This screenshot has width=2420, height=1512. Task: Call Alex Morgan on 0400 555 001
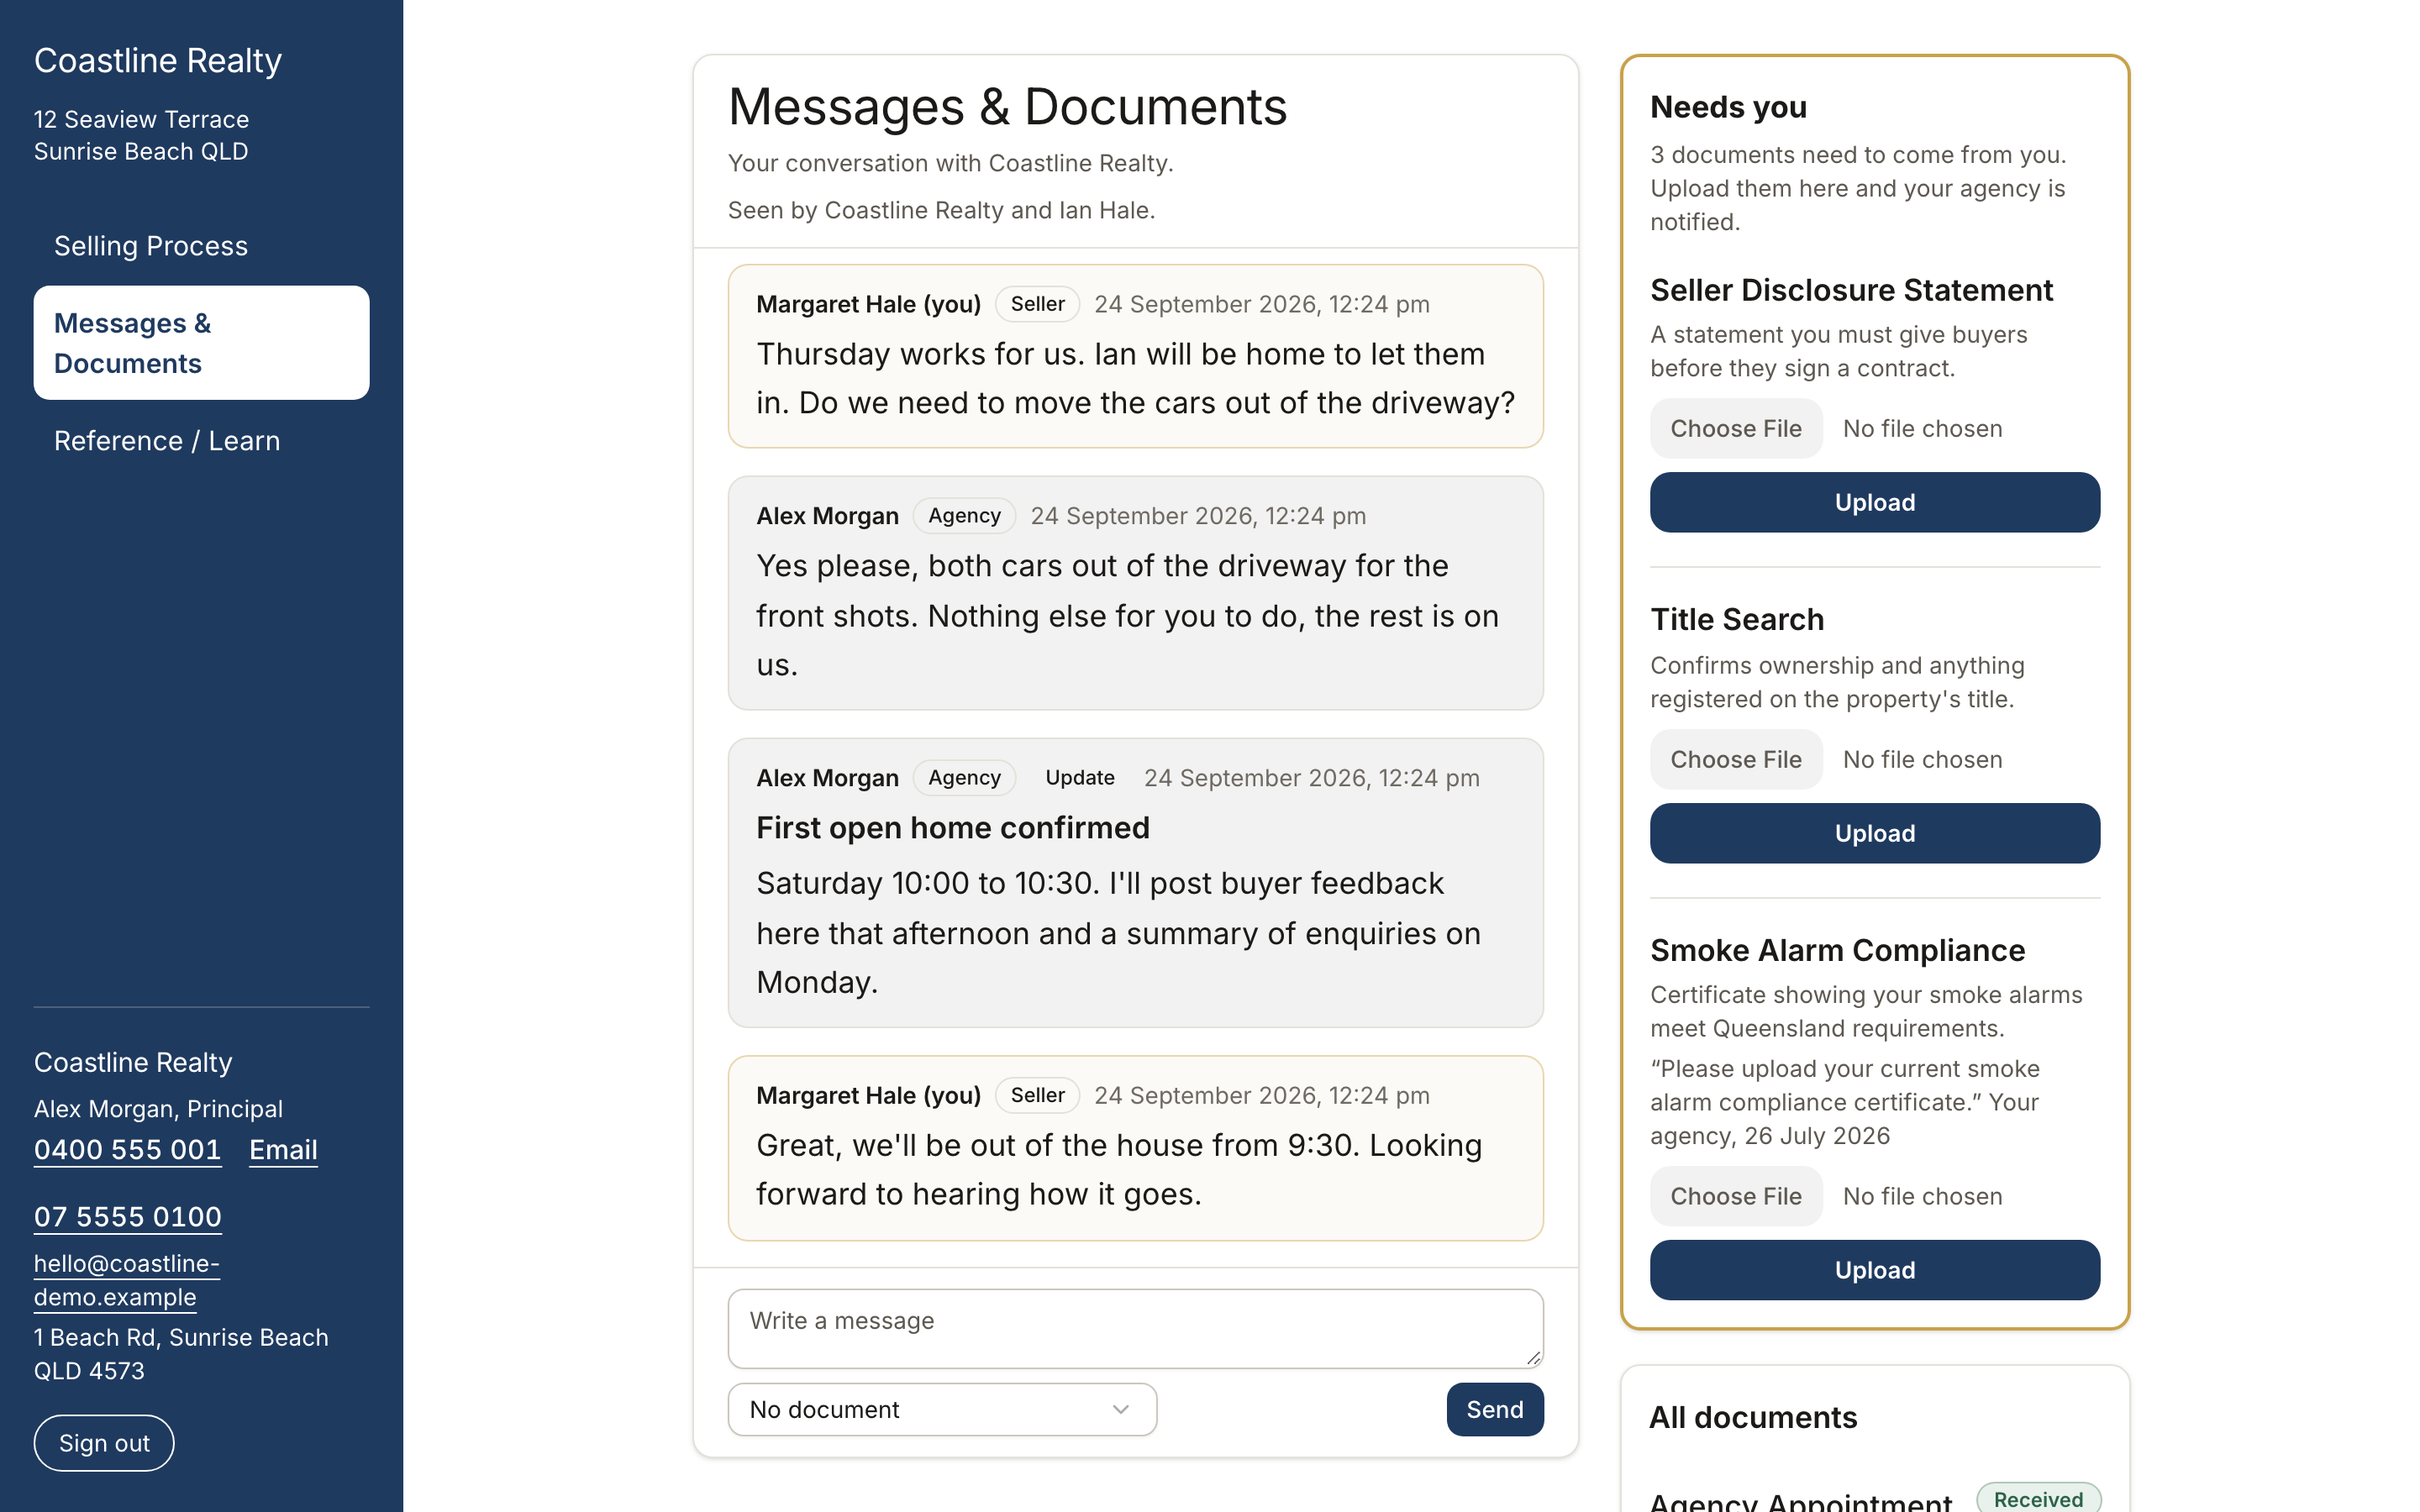(127, 1150)
